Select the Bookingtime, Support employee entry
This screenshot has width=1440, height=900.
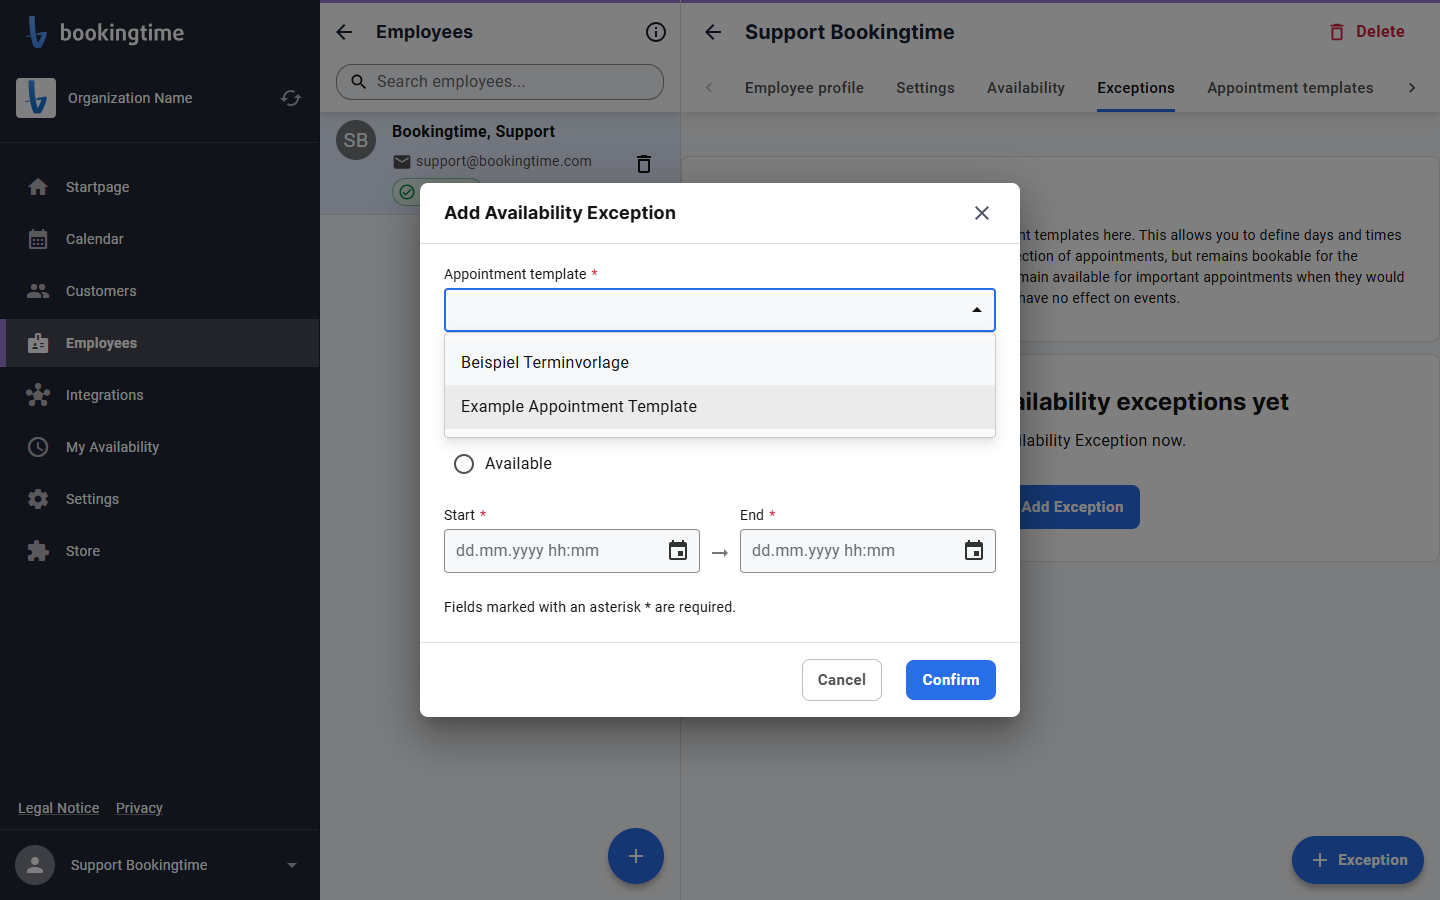coord(500,163)
